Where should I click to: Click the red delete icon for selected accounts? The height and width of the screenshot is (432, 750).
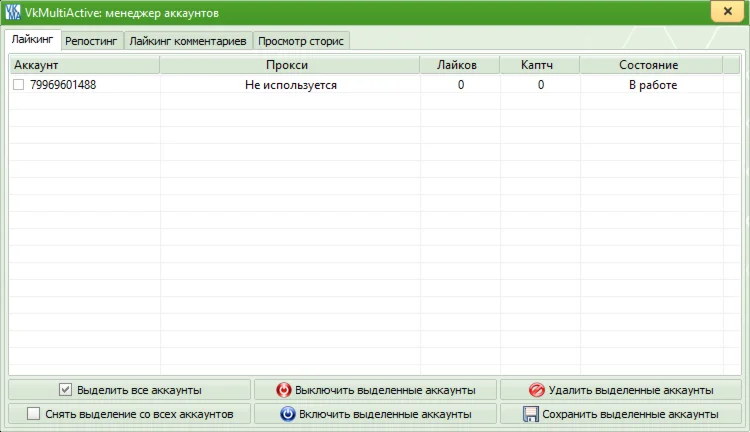coord(537,390)
